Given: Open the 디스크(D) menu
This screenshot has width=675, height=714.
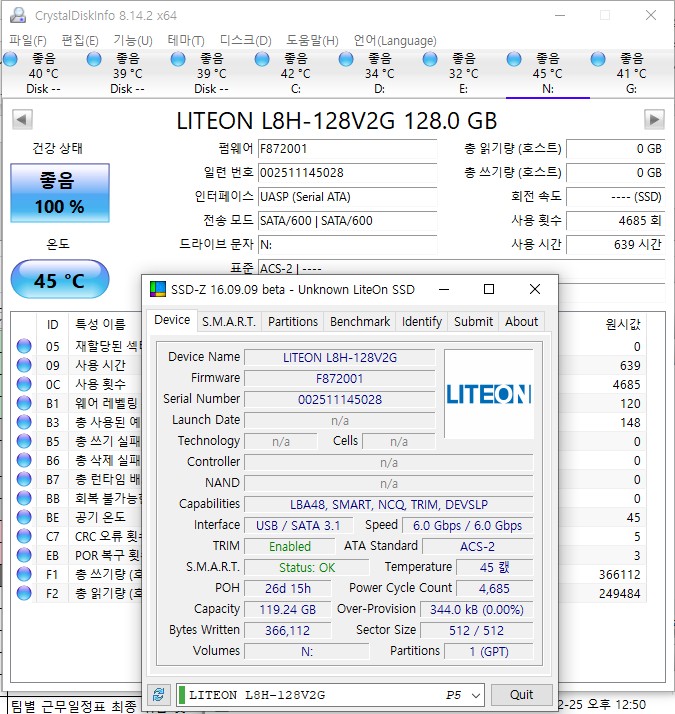Looking at the screenshot, I should coord(245,41).
